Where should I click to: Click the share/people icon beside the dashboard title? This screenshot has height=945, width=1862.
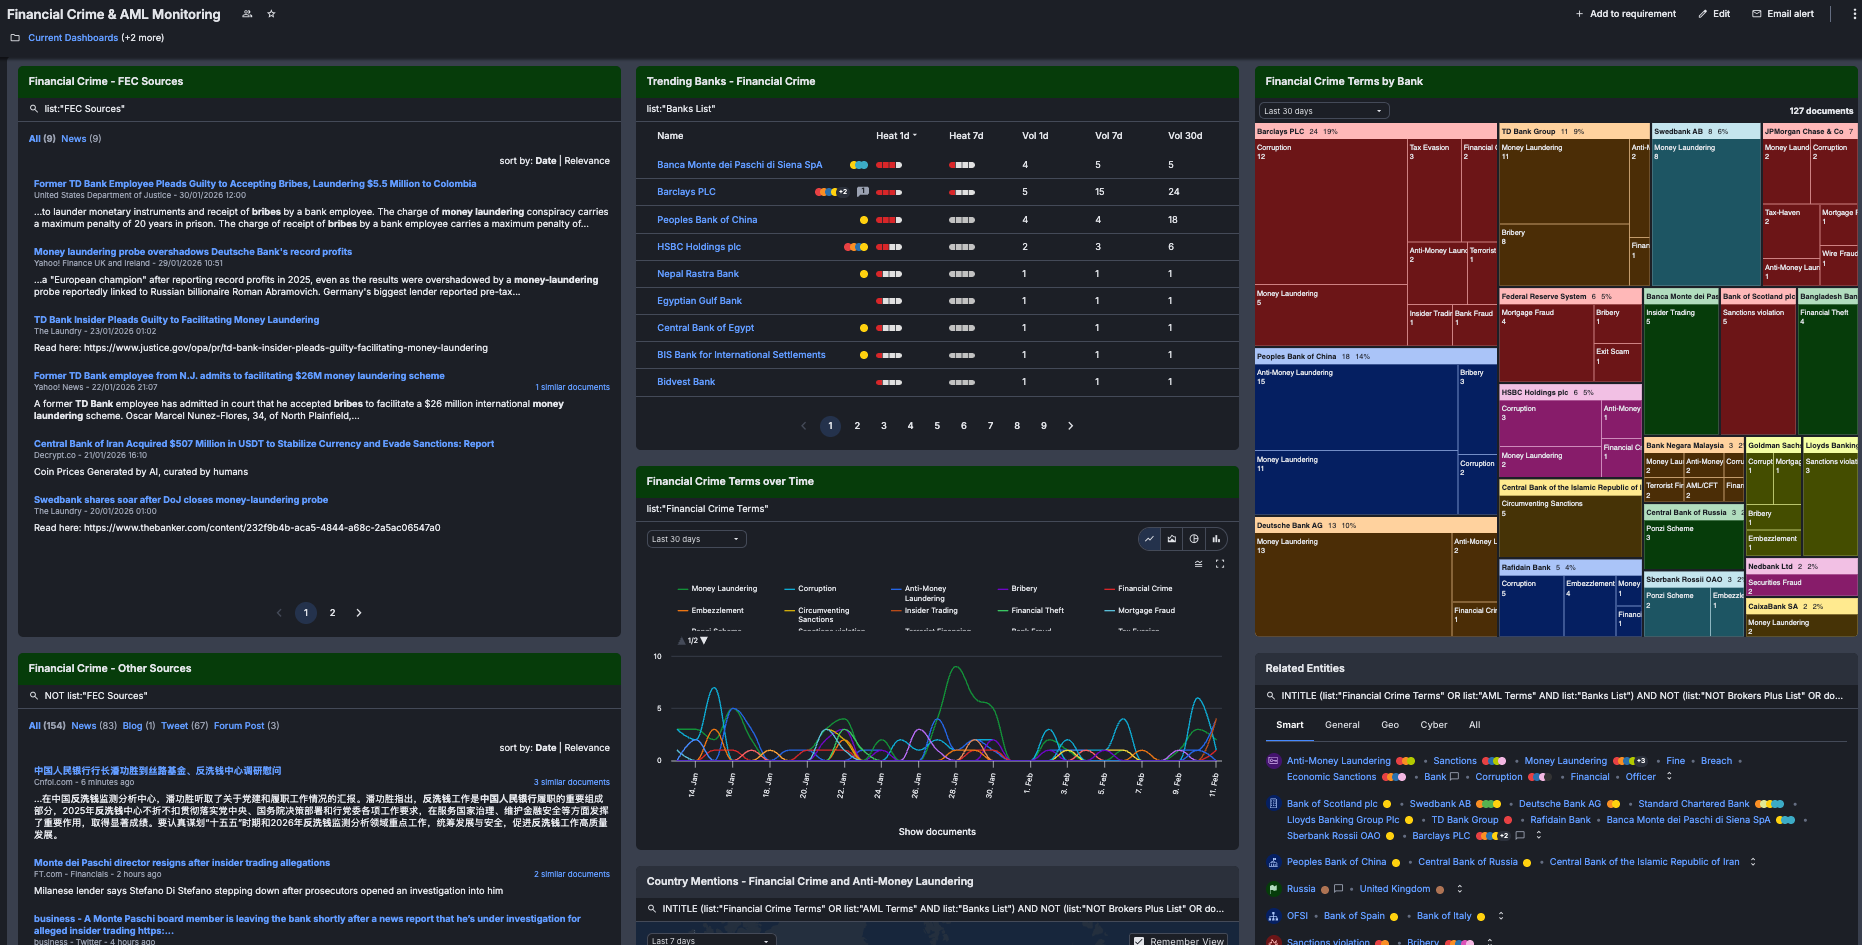[247, 14]
